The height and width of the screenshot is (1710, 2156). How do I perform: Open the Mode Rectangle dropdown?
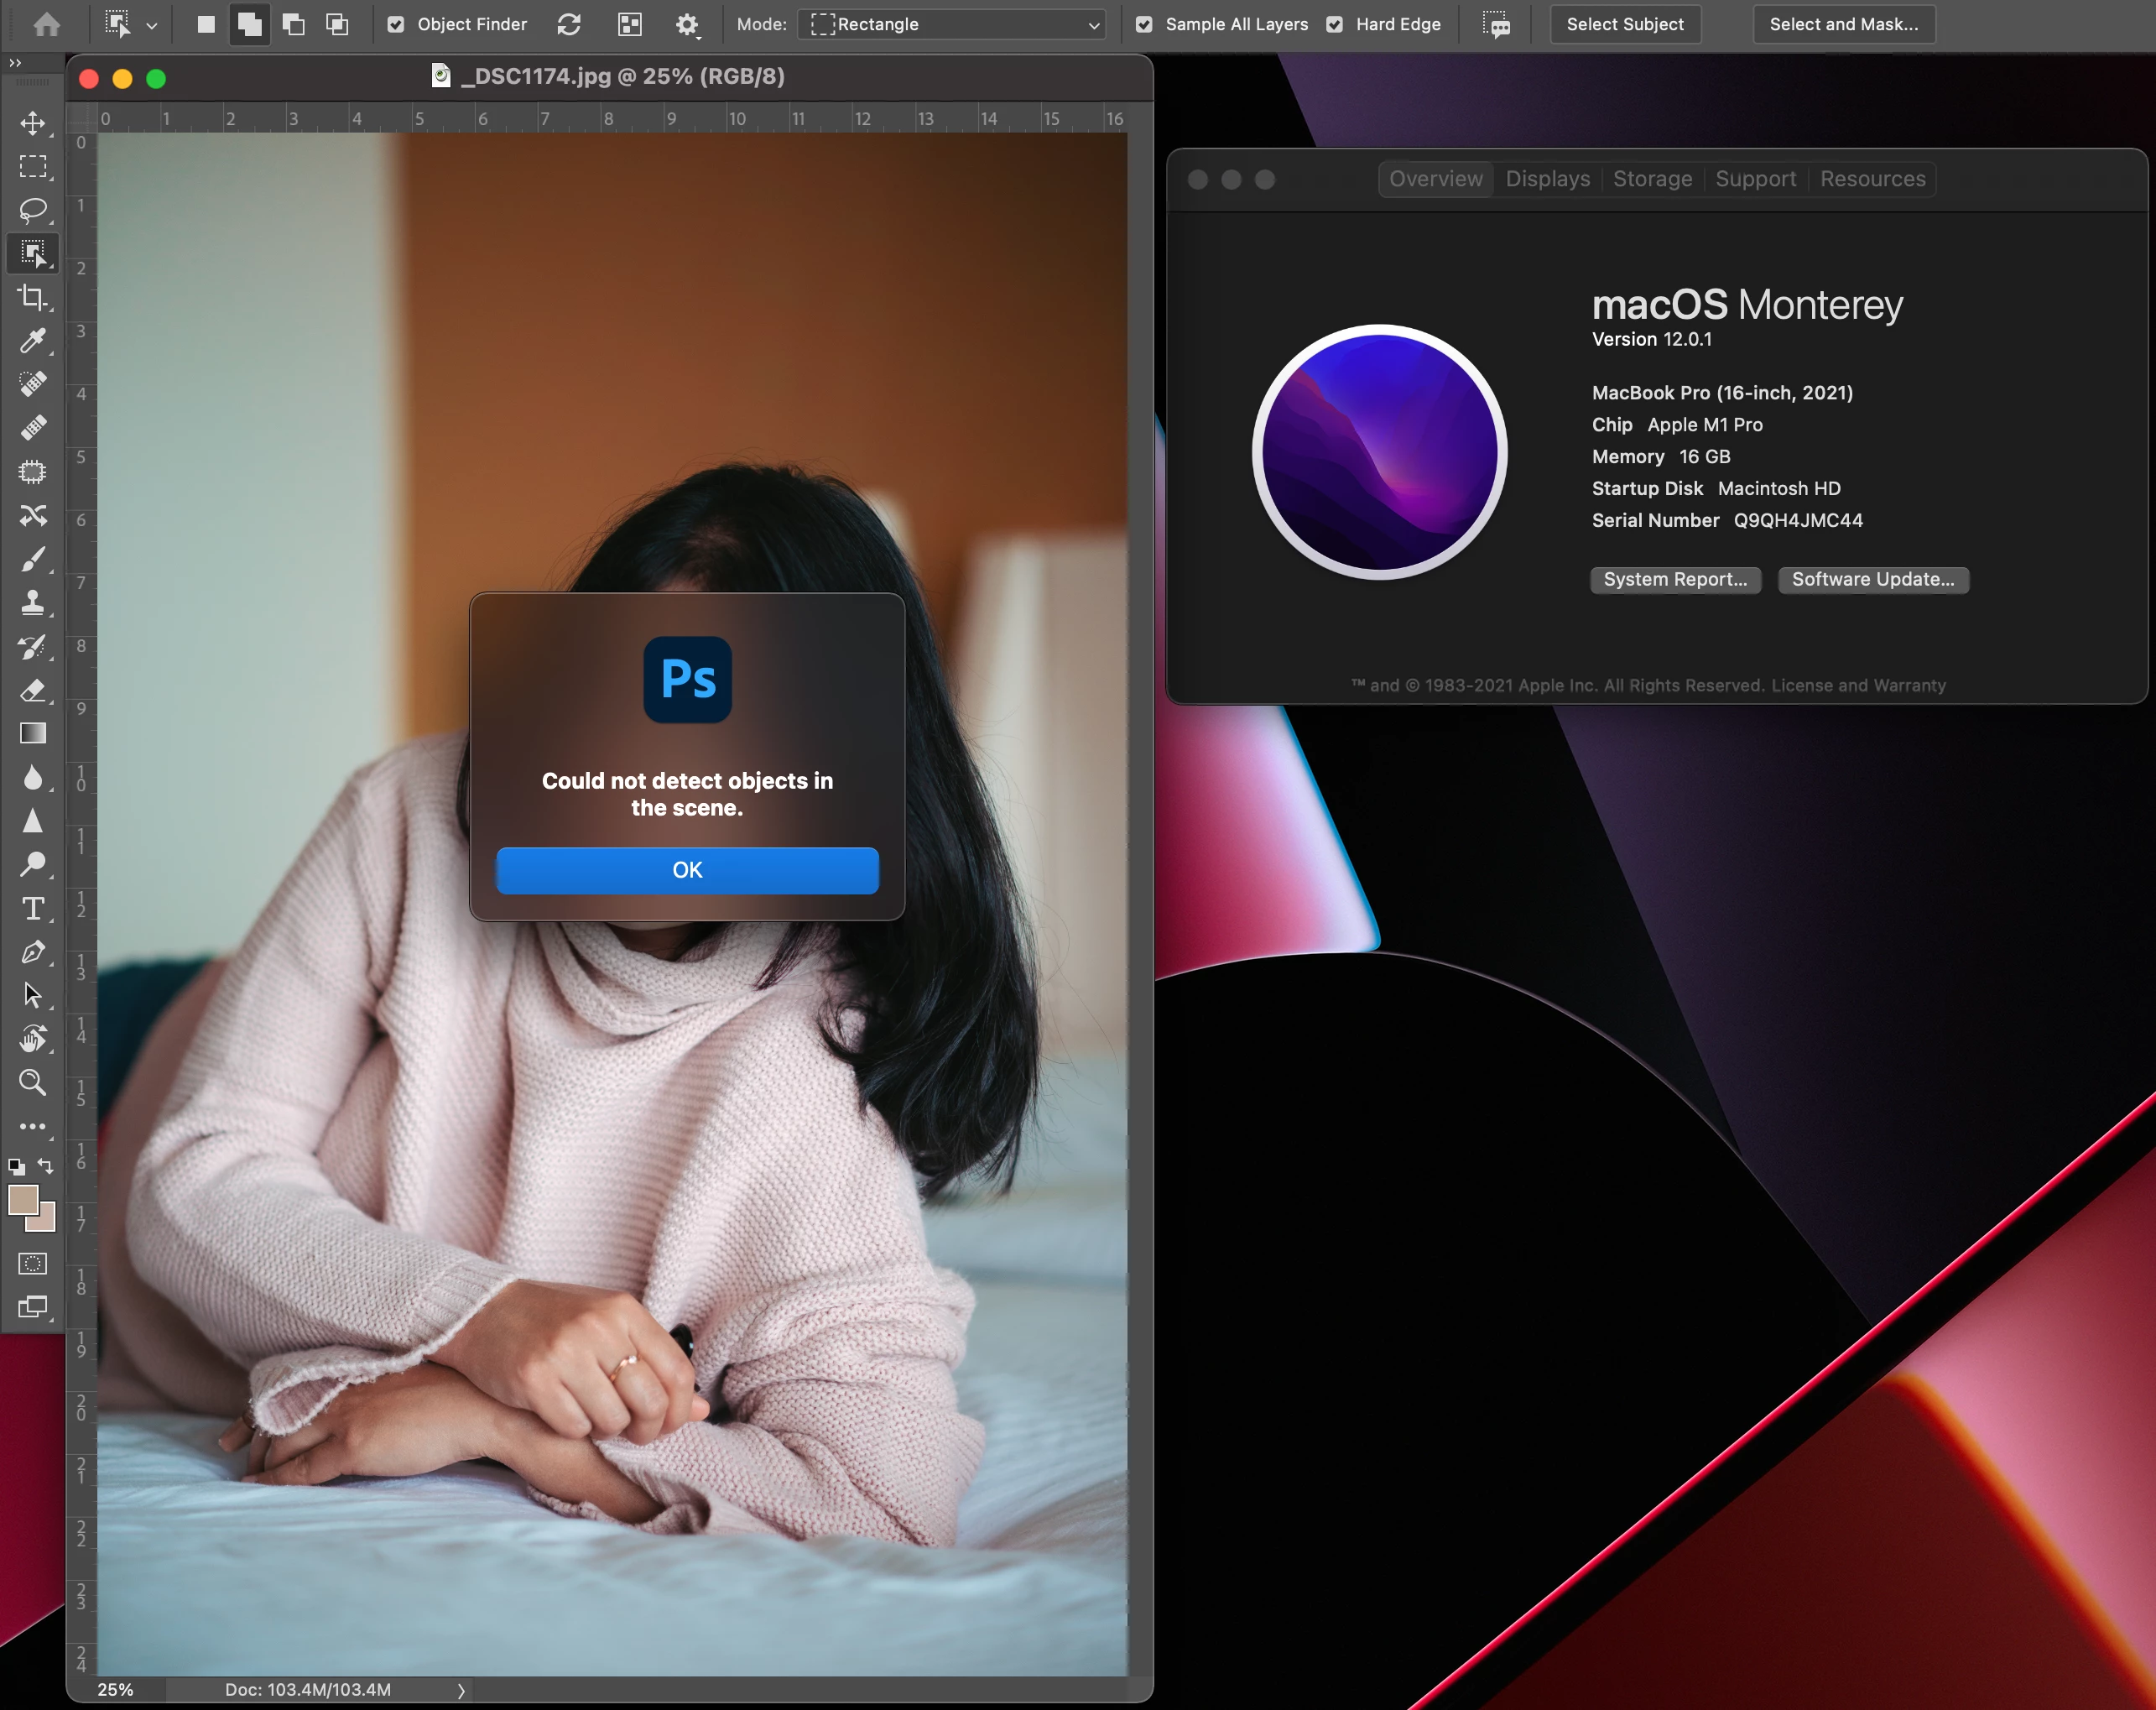click(951, 24)
